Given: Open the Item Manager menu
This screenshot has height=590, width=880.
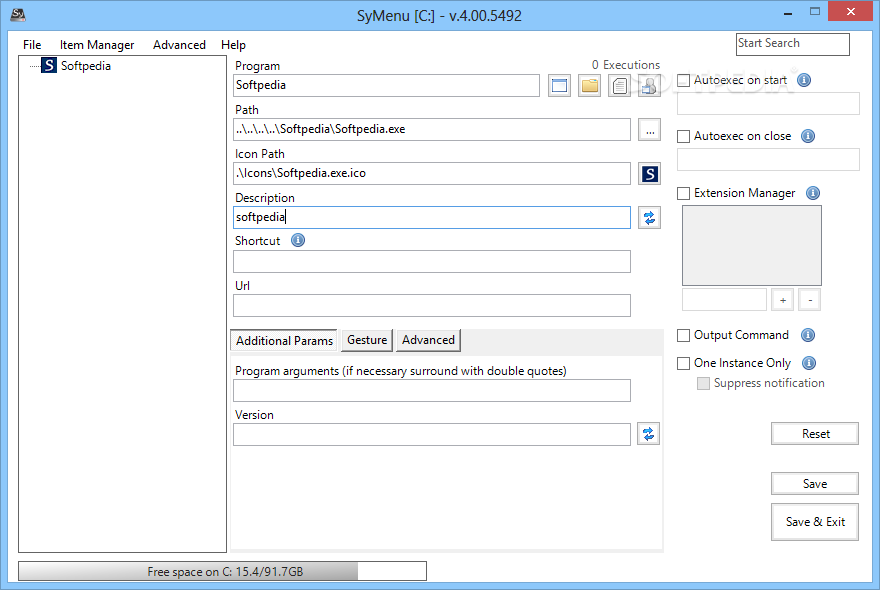Looking at the screenshot, I should click(97, 45).
